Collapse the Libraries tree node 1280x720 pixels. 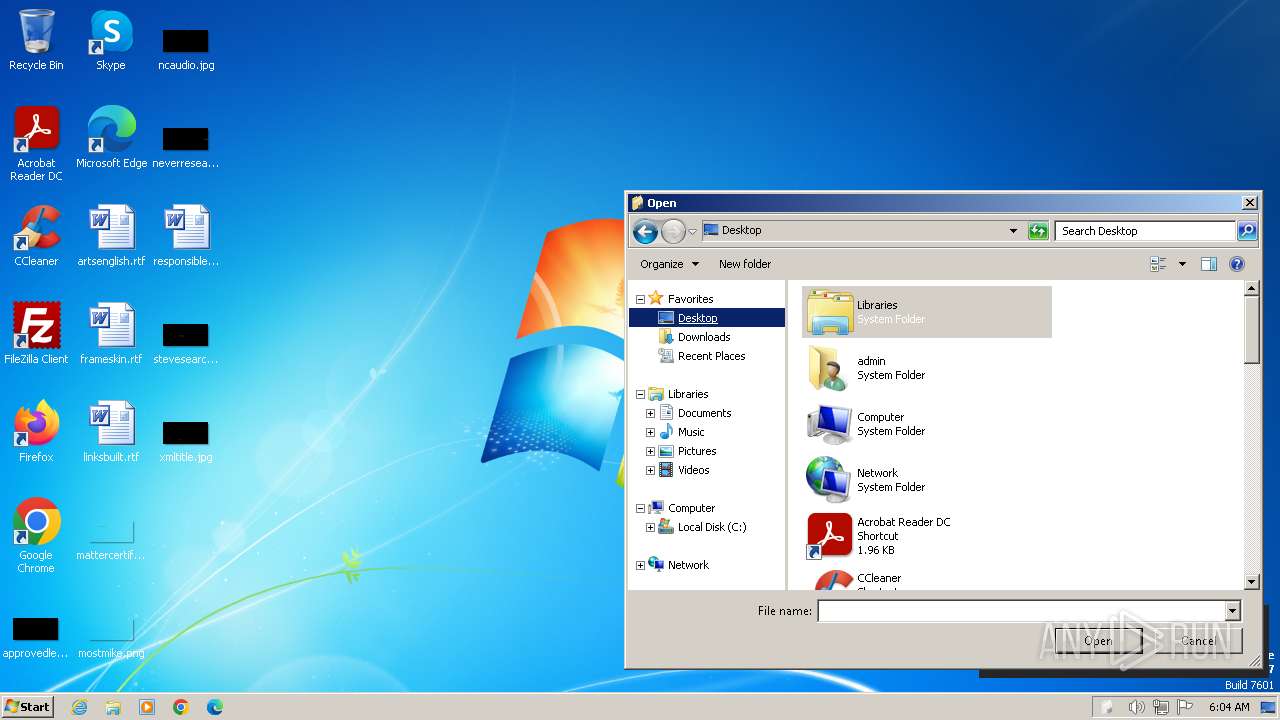(x=640, y=394)
